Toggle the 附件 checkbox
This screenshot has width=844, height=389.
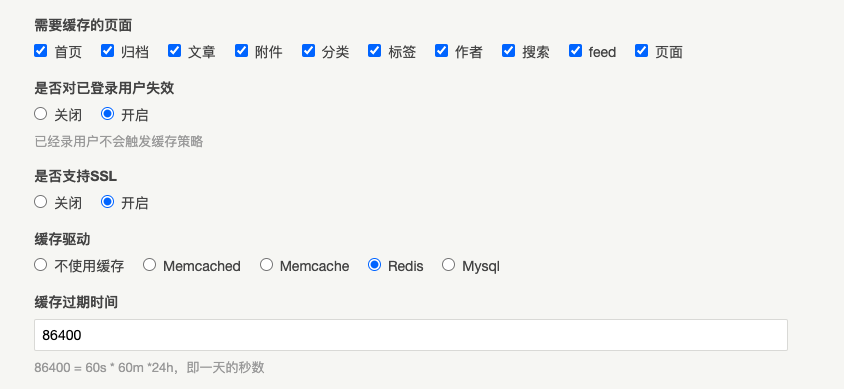241,51
